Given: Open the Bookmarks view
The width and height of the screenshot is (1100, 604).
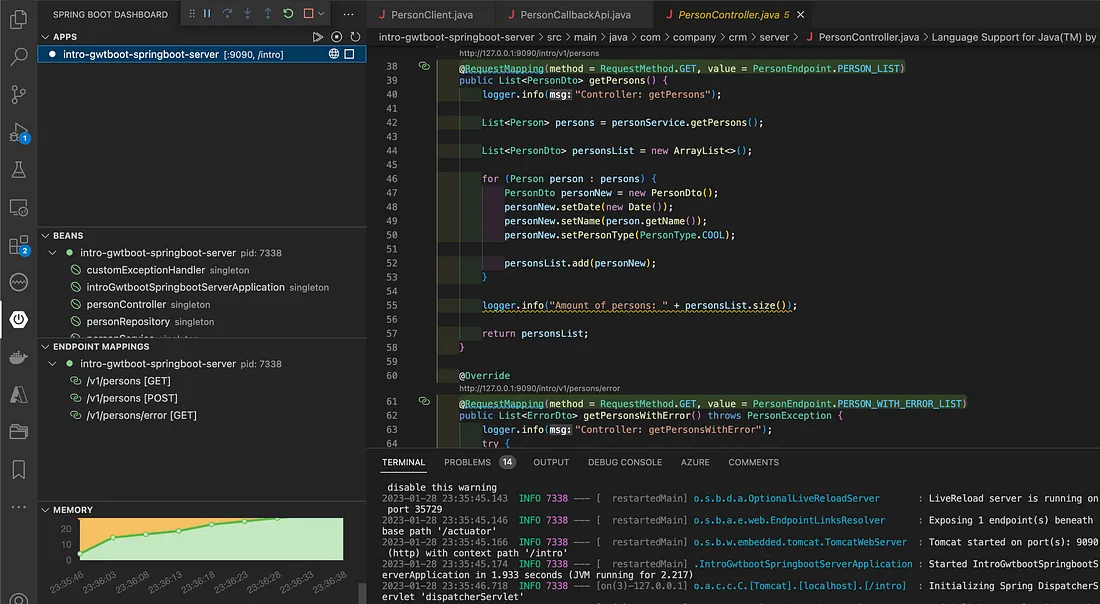Looking at the screenshot, I should (19, 469).
